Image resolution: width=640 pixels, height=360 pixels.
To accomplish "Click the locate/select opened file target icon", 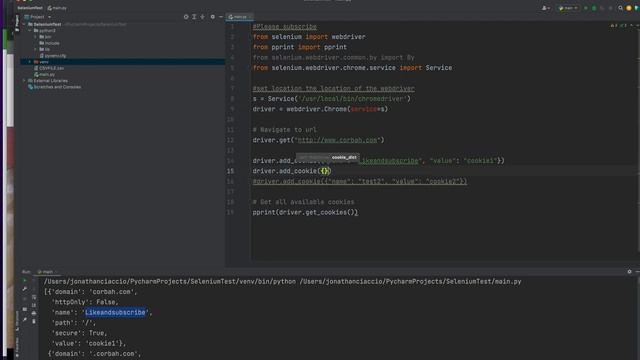I will pos(186,17).
